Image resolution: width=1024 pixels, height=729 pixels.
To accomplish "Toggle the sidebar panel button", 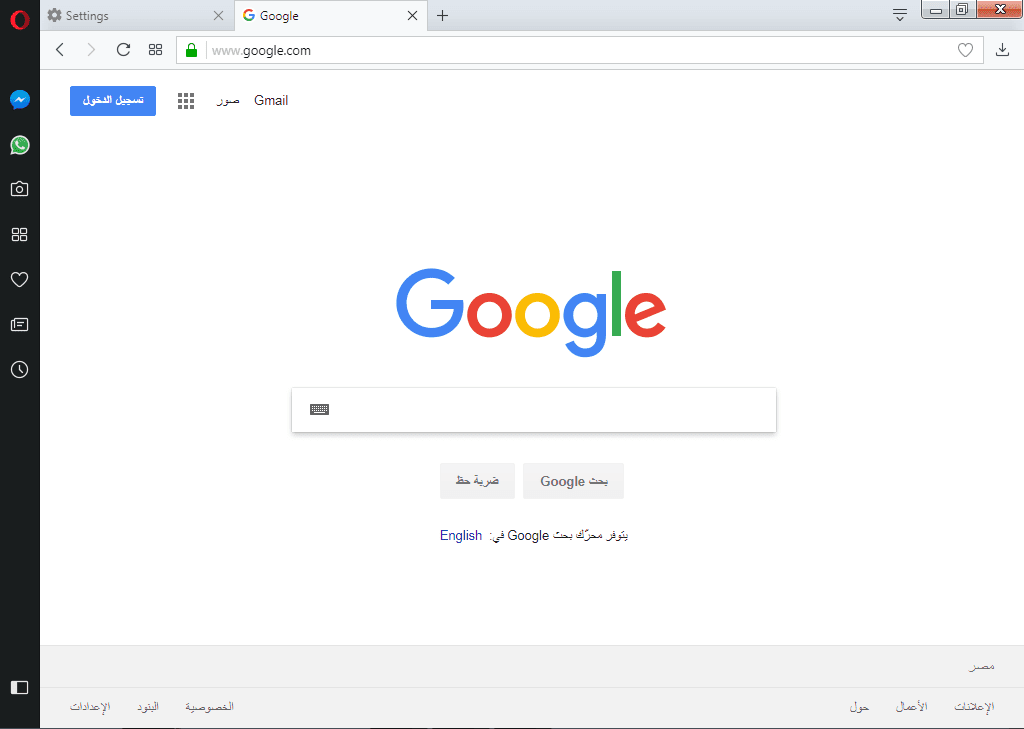I will 20,687.
